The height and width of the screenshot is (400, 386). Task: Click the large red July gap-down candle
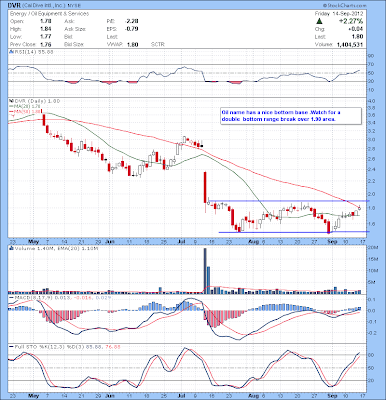tap(205, 187)
